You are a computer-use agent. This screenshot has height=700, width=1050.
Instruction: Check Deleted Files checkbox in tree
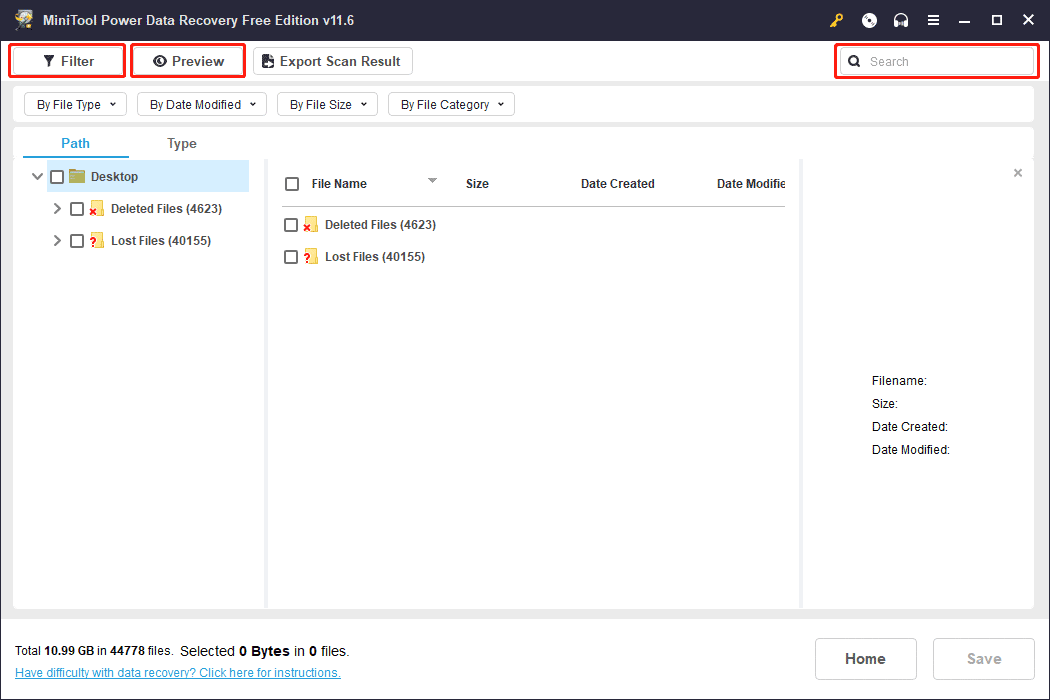(77, 209)
